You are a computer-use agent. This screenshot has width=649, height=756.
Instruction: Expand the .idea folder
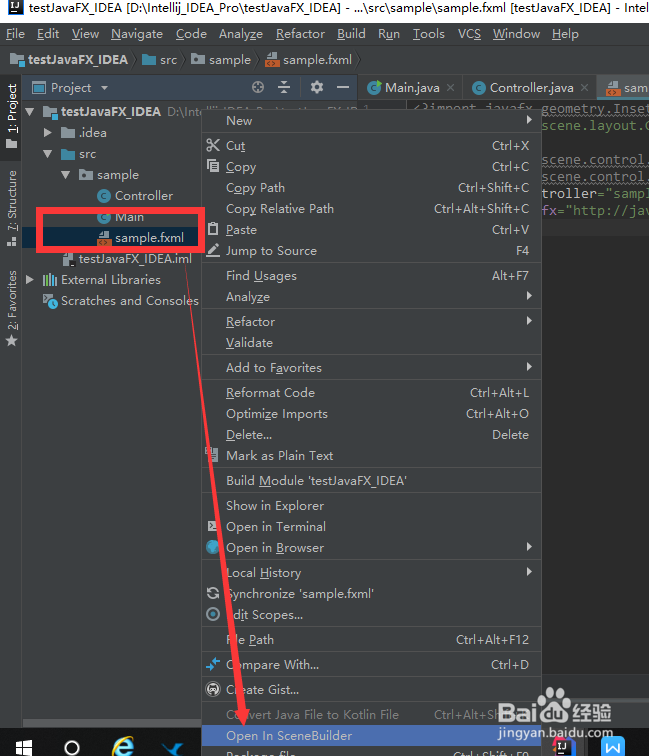(47, 133)
